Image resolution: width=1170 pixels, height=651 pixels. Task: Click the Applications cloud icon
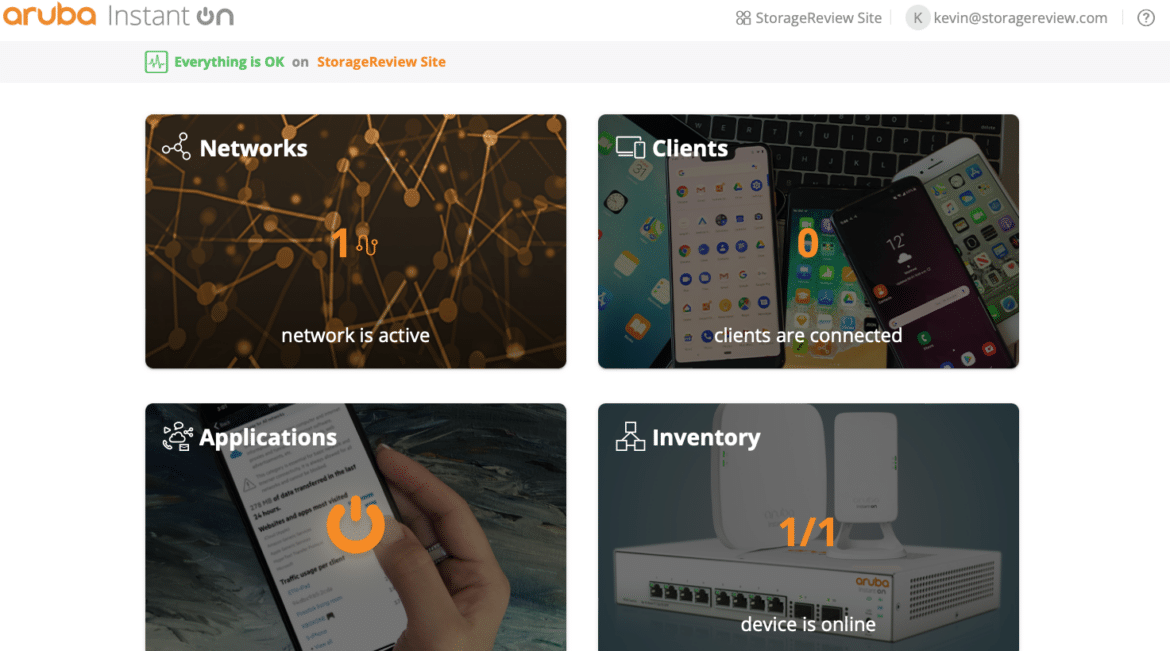tap(178, 437)
